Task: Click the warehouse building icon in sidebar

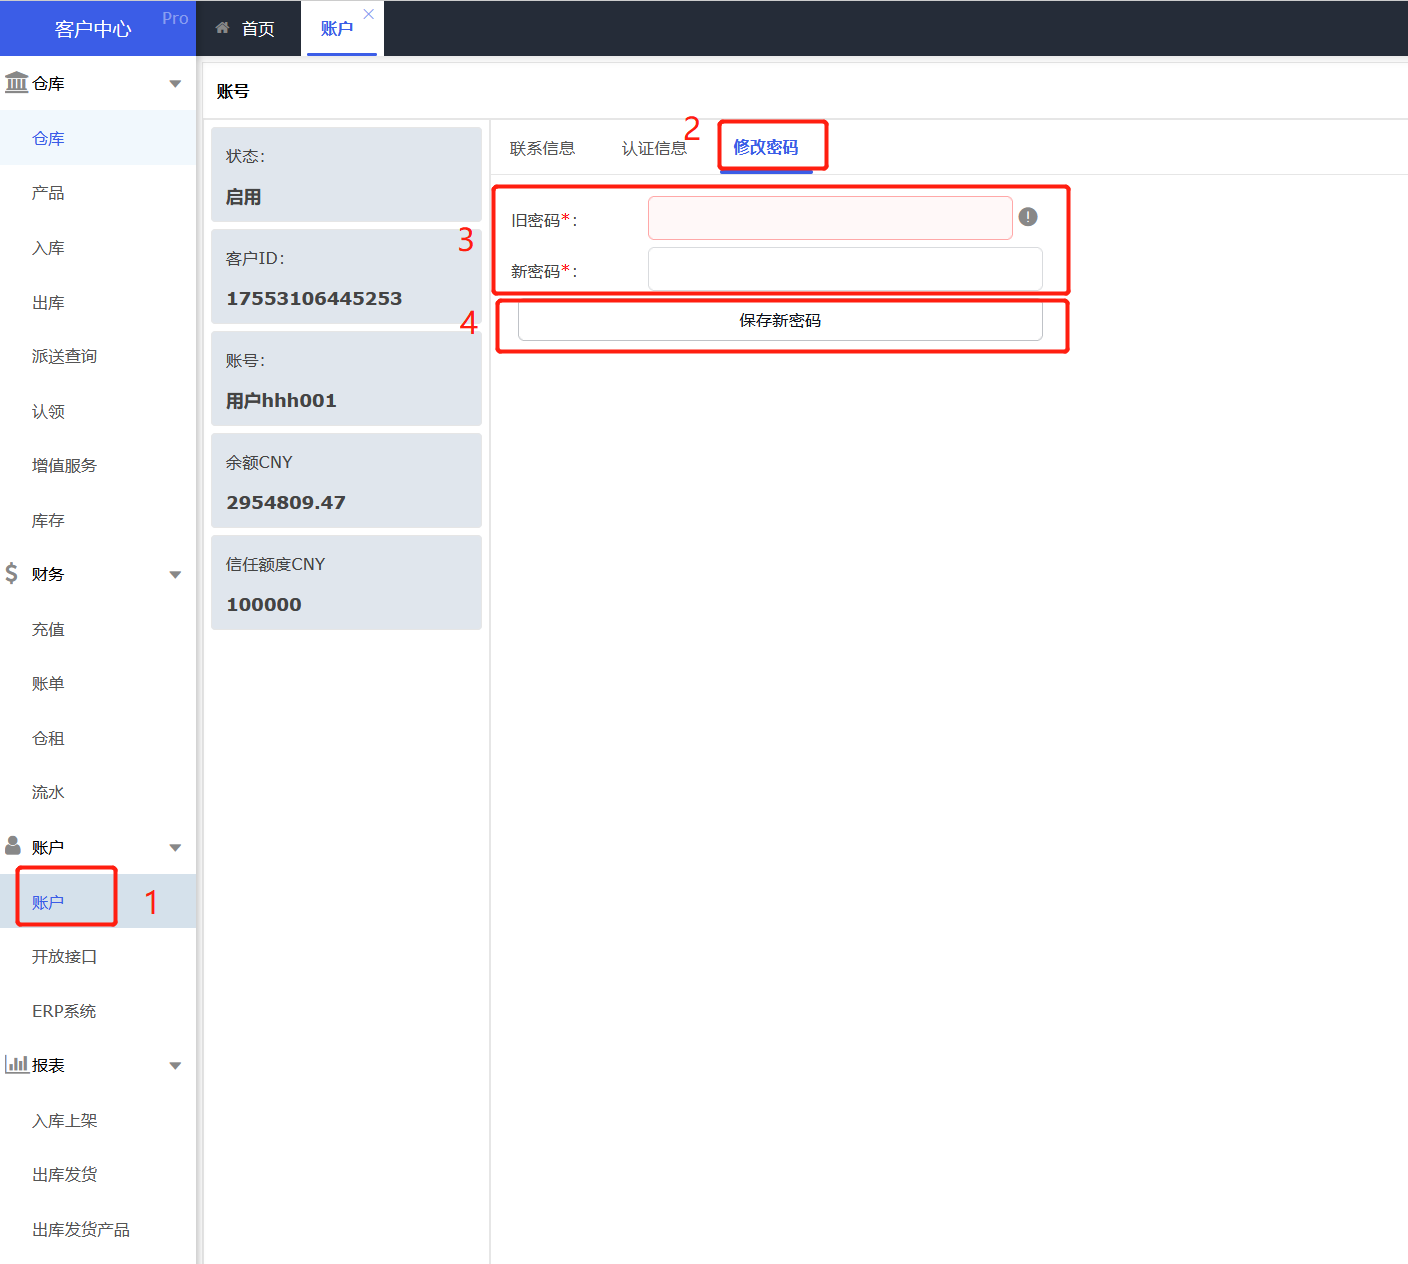Action: 16,82
